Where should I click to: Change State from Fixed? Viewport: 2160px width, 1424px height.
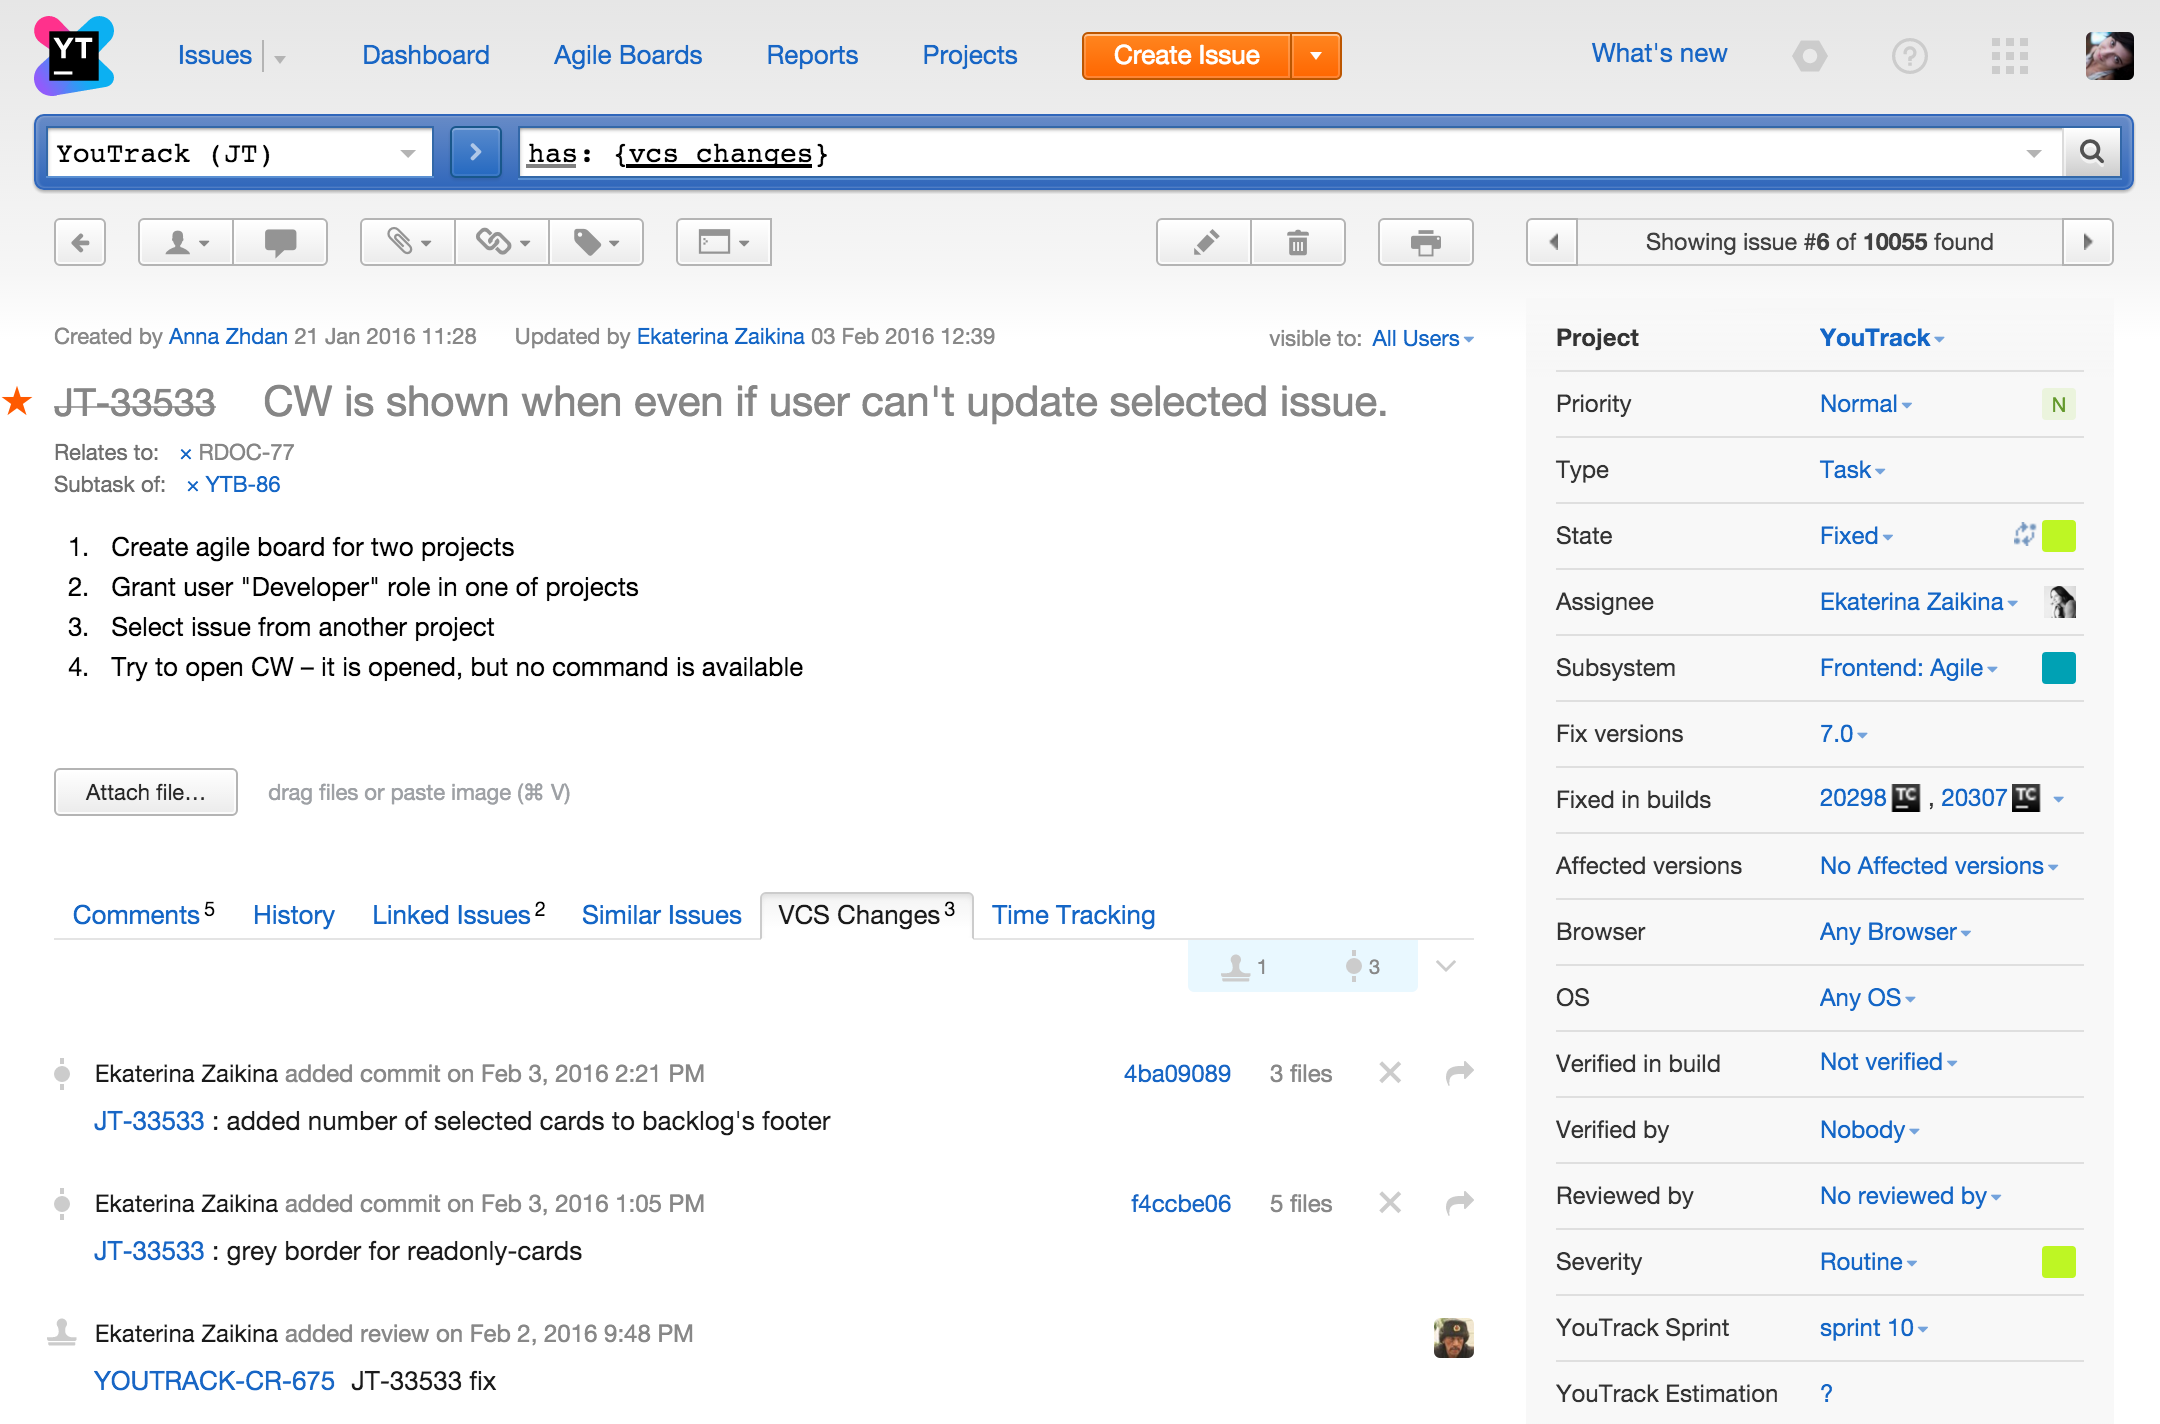coord(1856,536)
